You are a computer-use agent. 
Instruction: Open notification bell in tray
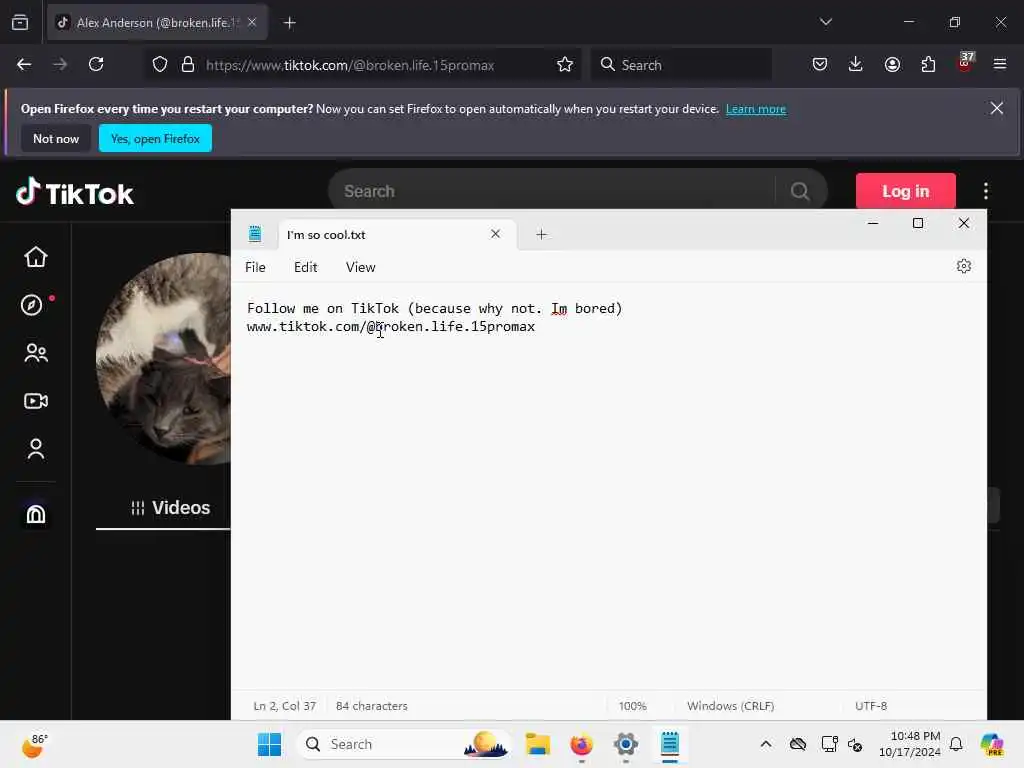point(956,744)
